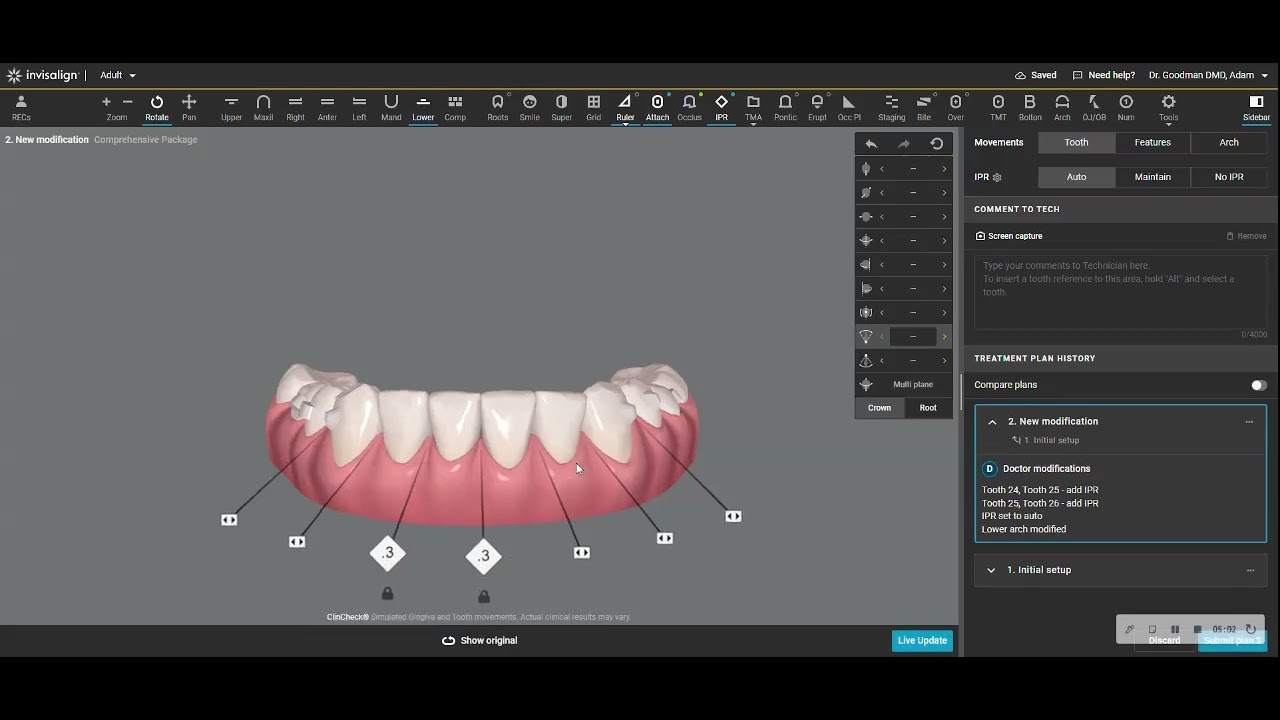This screenshot has width=1280, height=720.
Task: Expand the Initial setup plan entry
Action: 991,570
